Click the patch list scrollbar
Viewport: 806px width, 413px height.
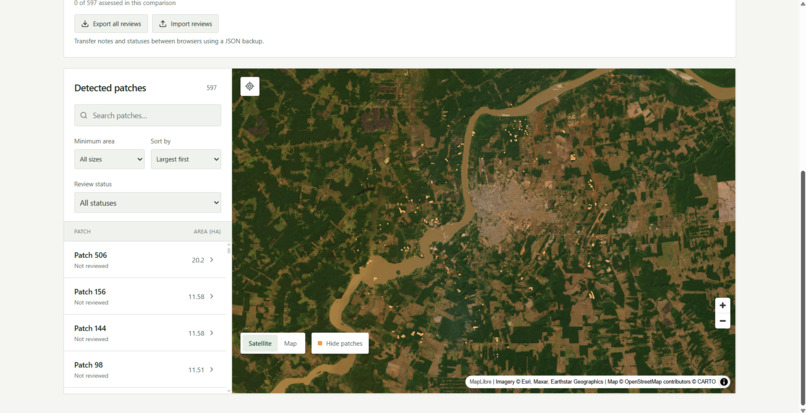[229, 250]
